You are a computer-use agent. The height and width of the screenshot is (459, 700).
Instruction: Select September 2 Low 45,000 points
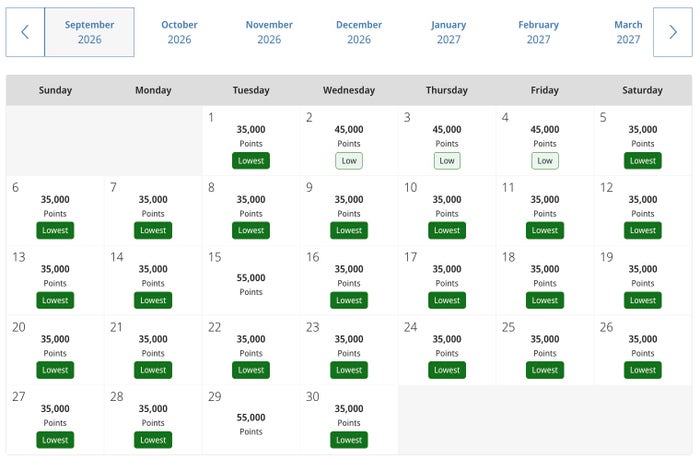point(349,141)
